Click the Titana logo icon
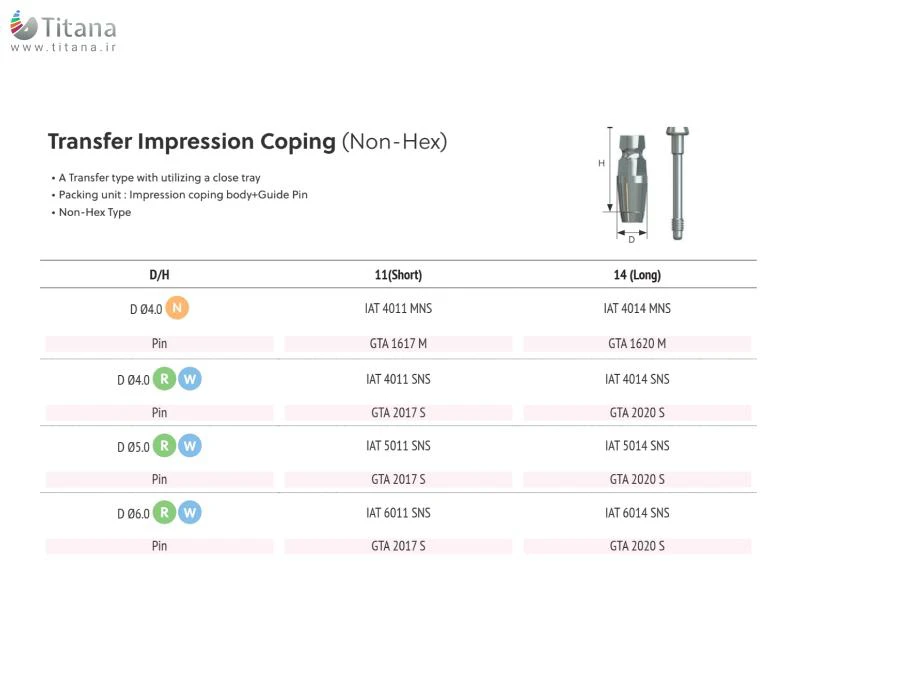The image size is (901, 685). point(24,27)
